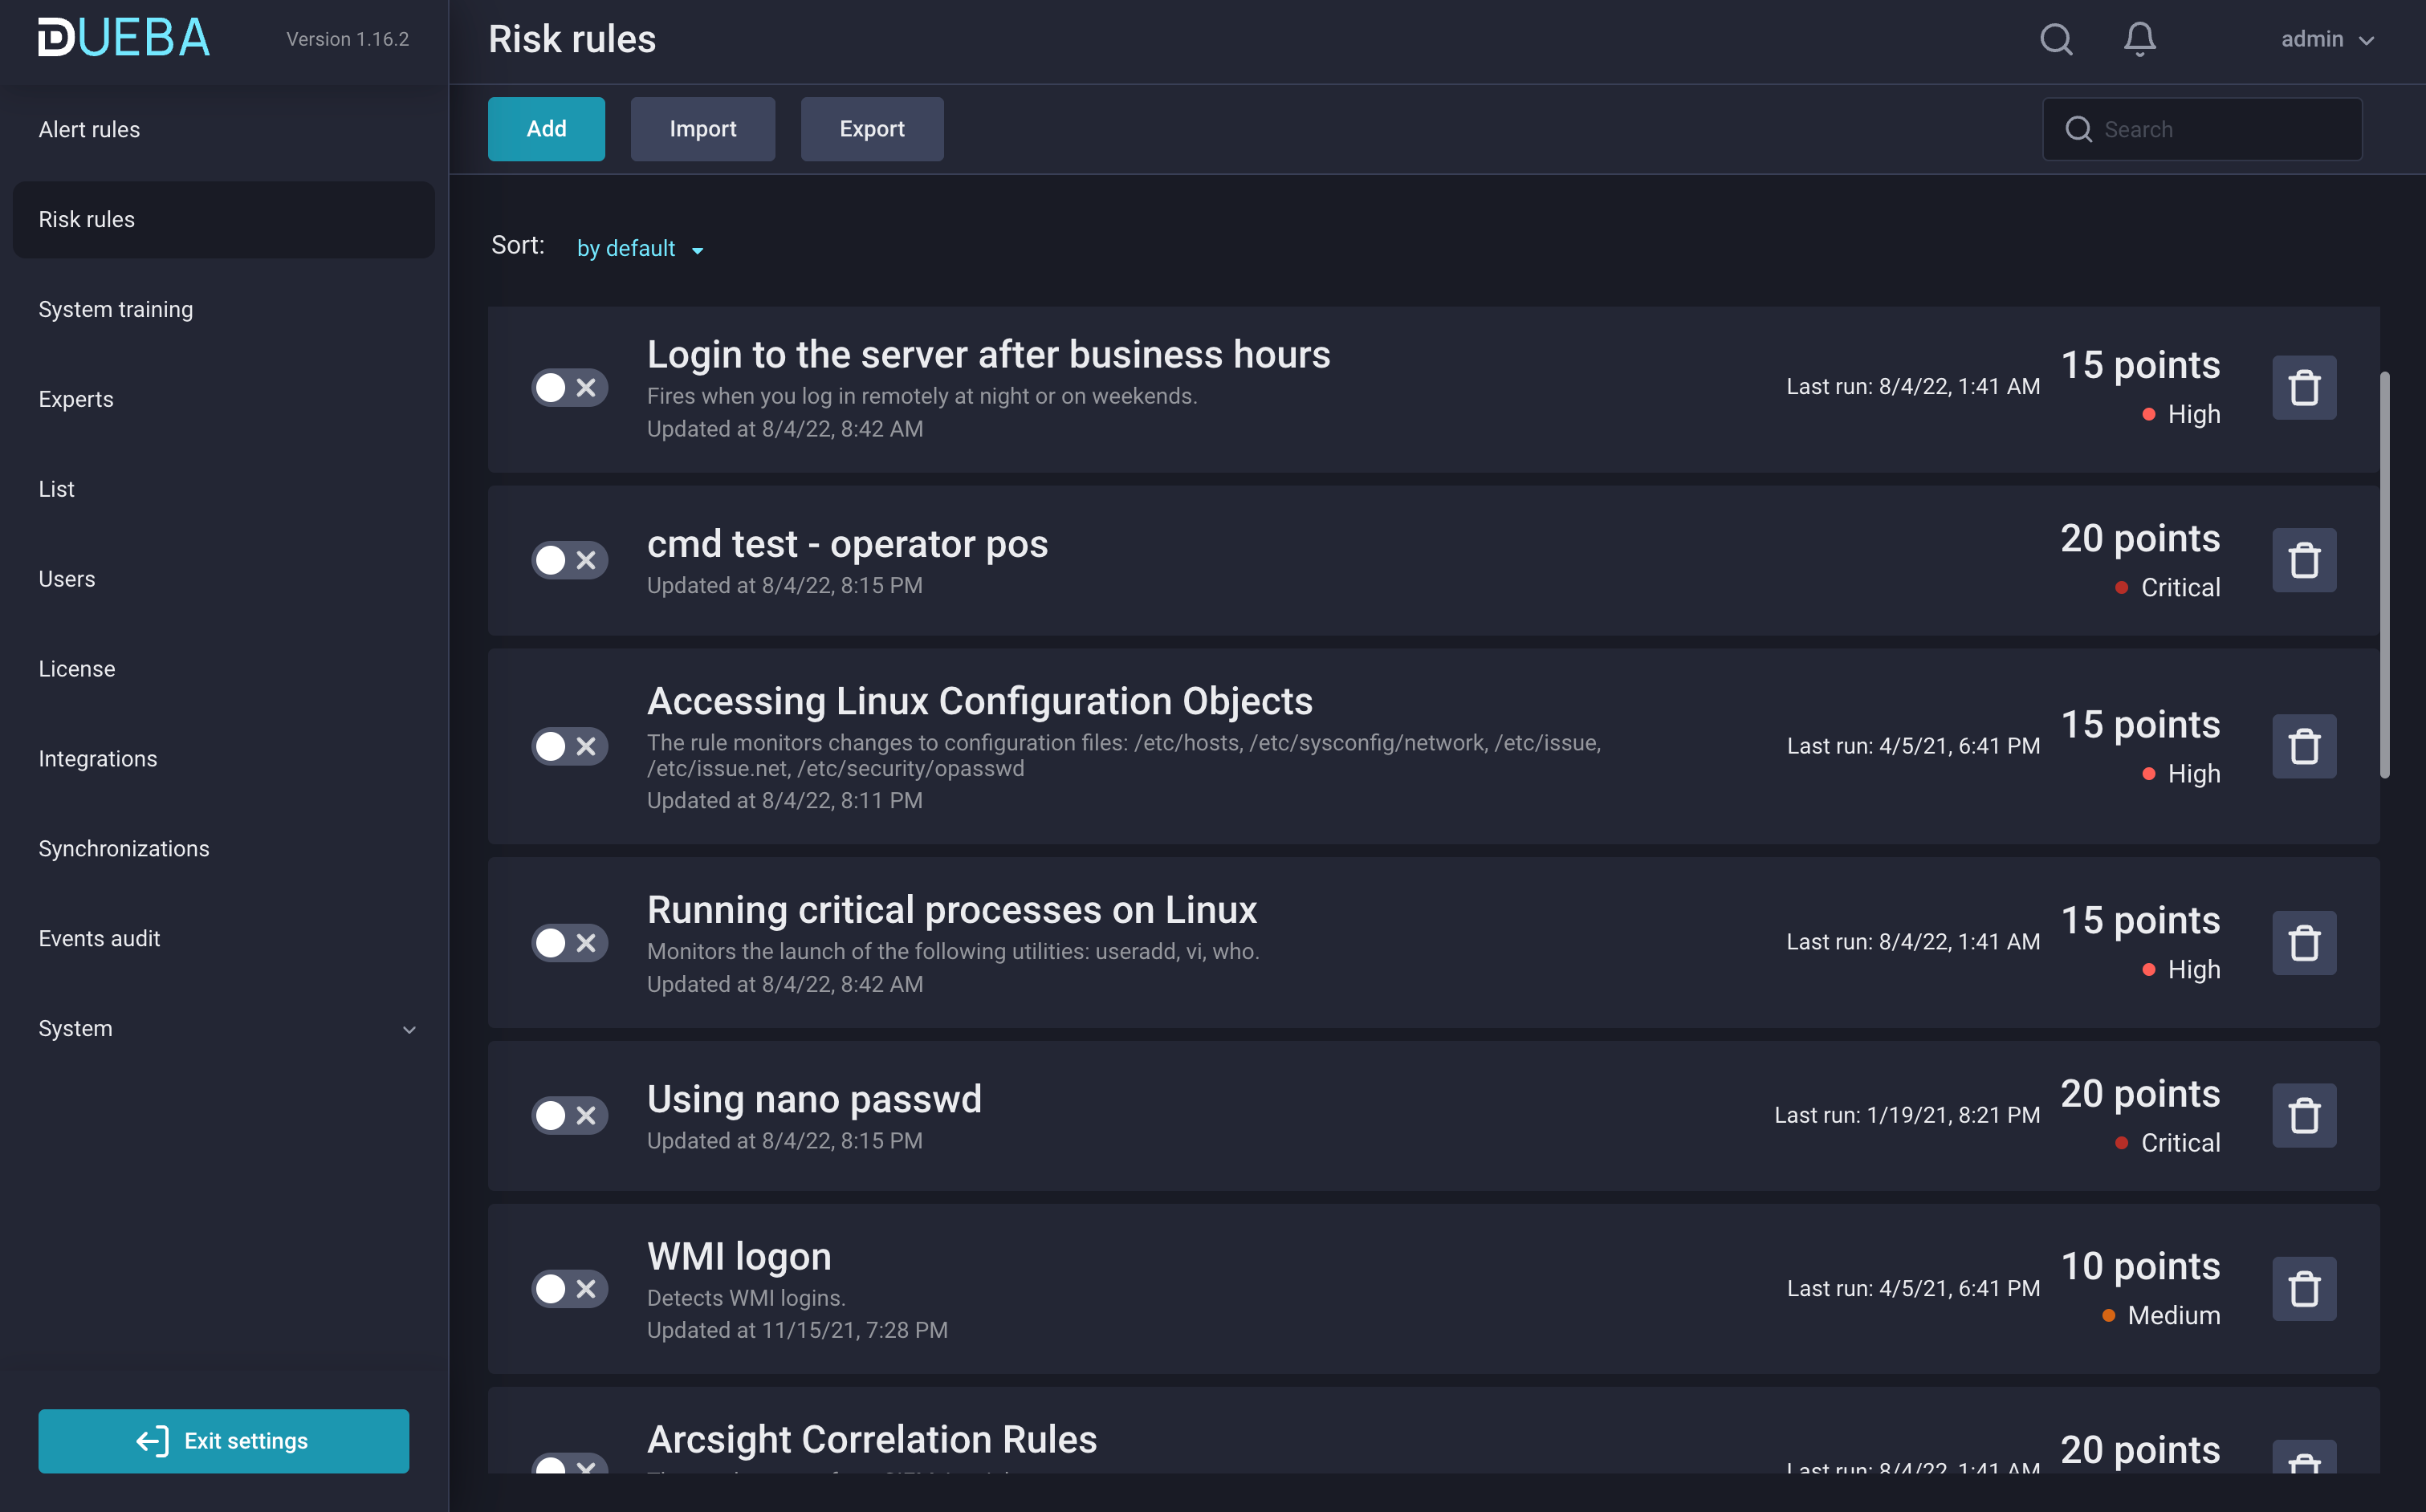Click the search magnifier icon in header

pos(2056,39)
